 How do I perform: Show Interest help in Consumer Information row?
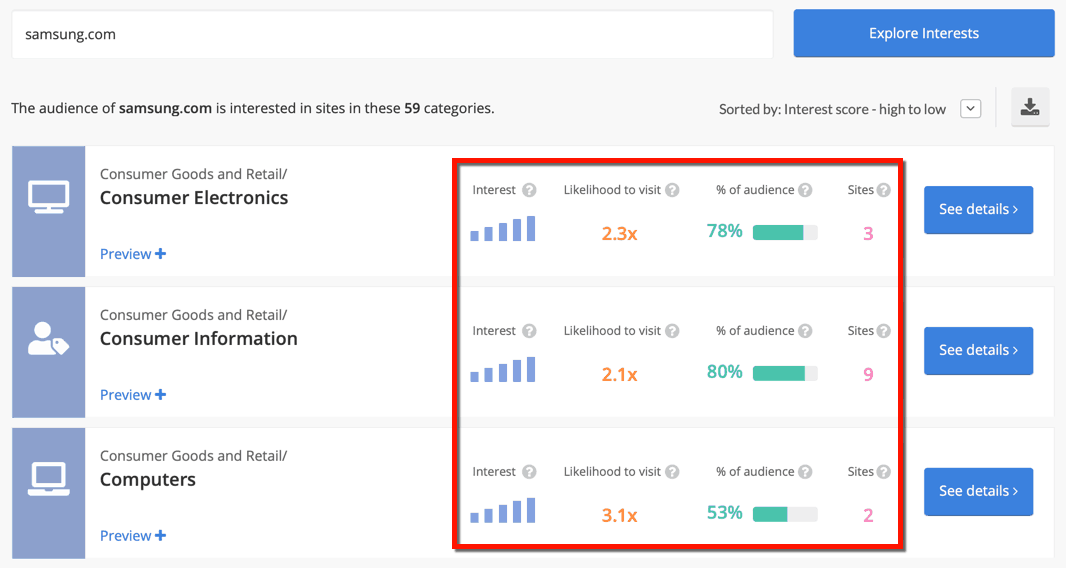(529, 331)
